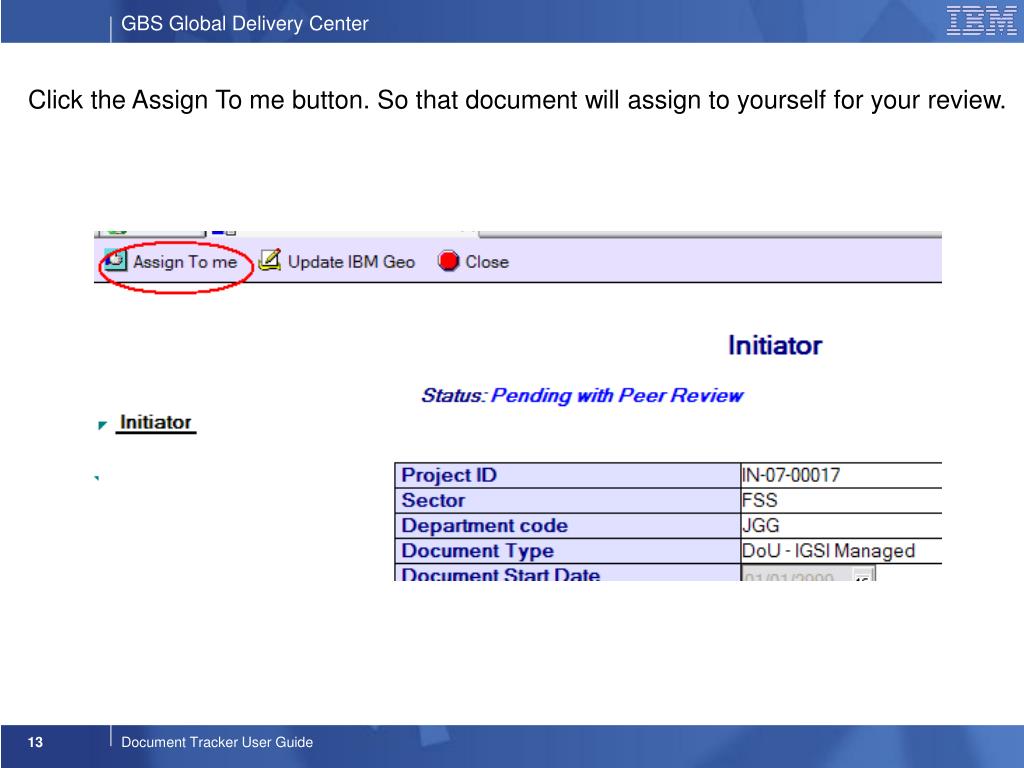Click the Assign To me label
1024x768 pixels.
185,262
